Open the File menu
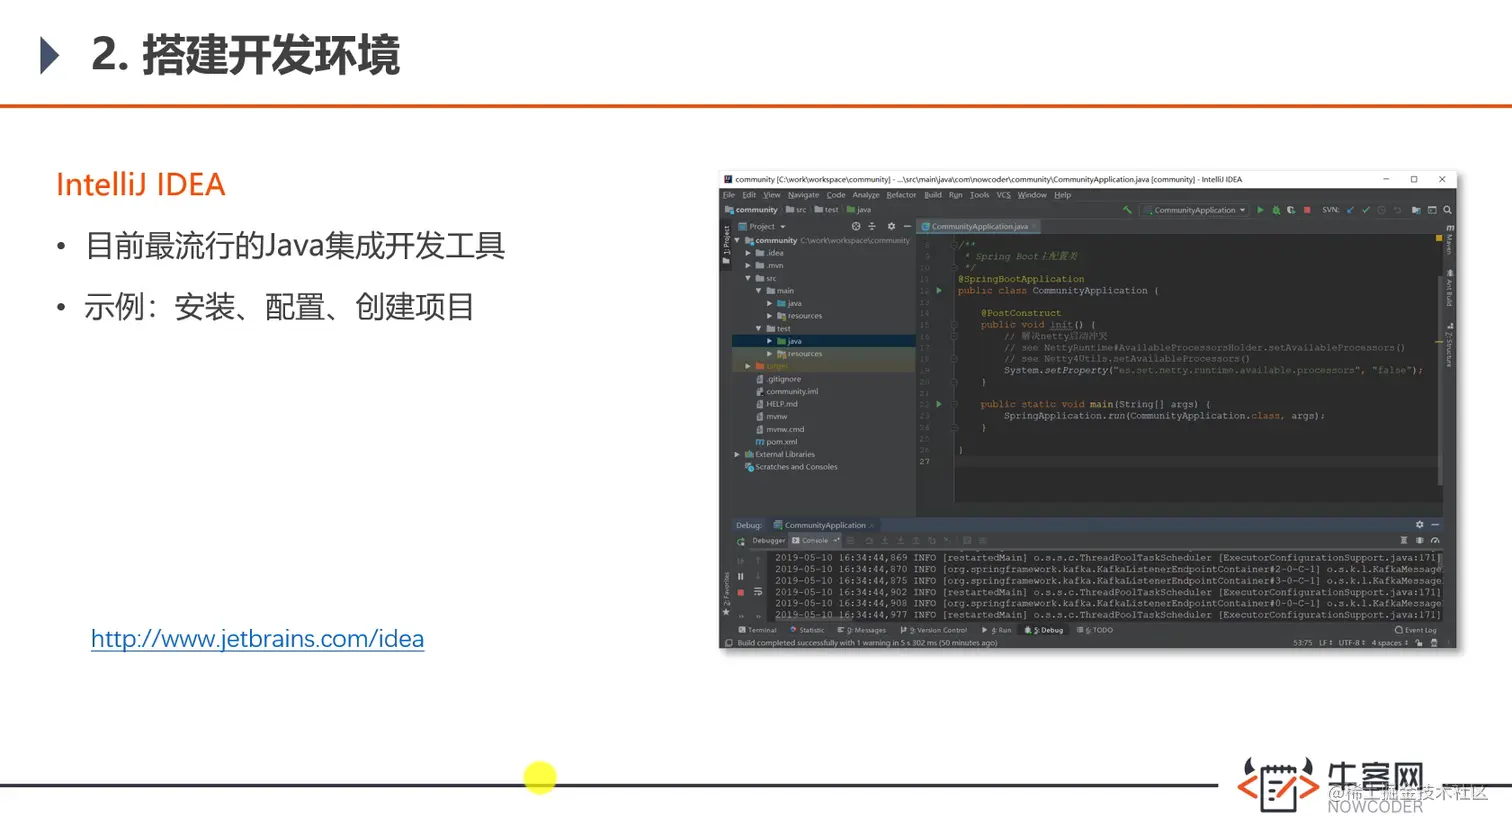Viewport: 1512px width, 826px height. (x=729, y=195)
